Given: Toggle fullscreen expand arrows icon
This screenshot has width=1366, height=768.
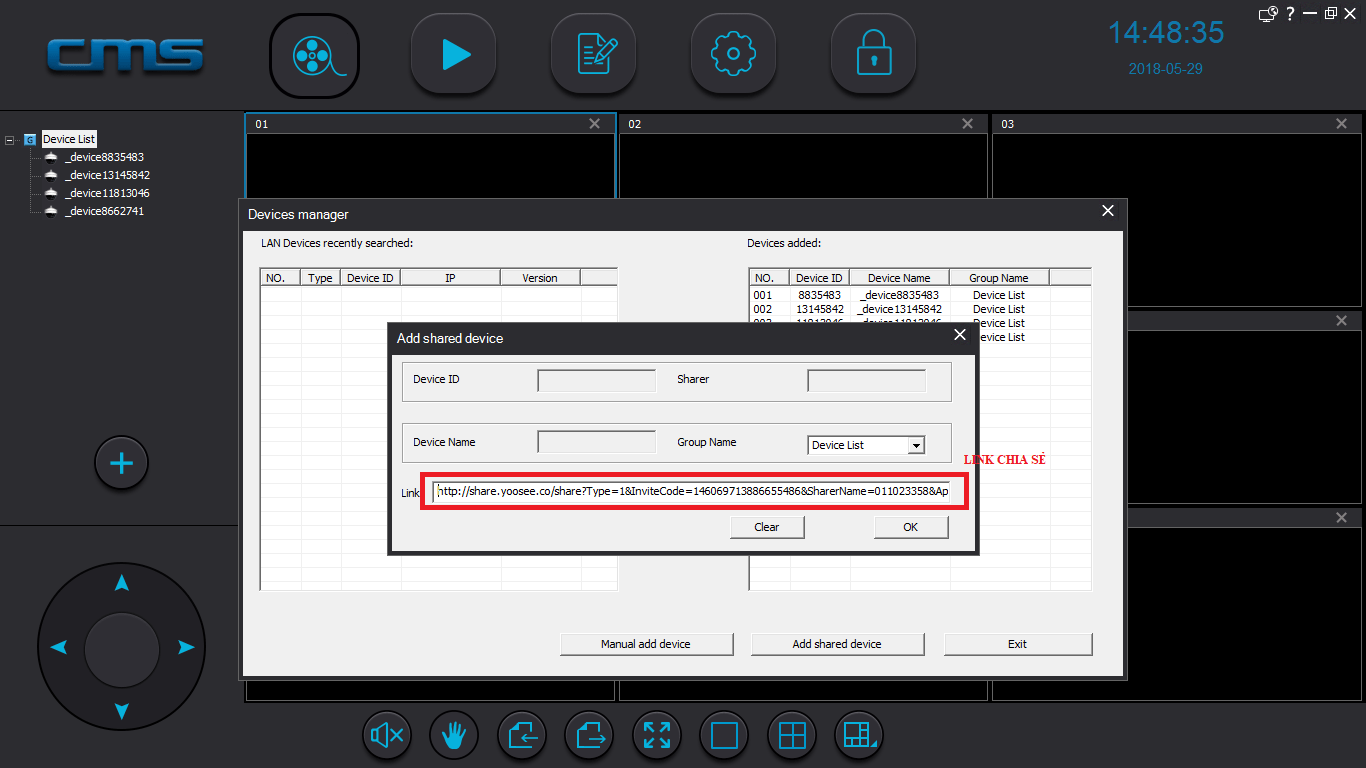Looking at the screenshot, I should tap(657, 736).
